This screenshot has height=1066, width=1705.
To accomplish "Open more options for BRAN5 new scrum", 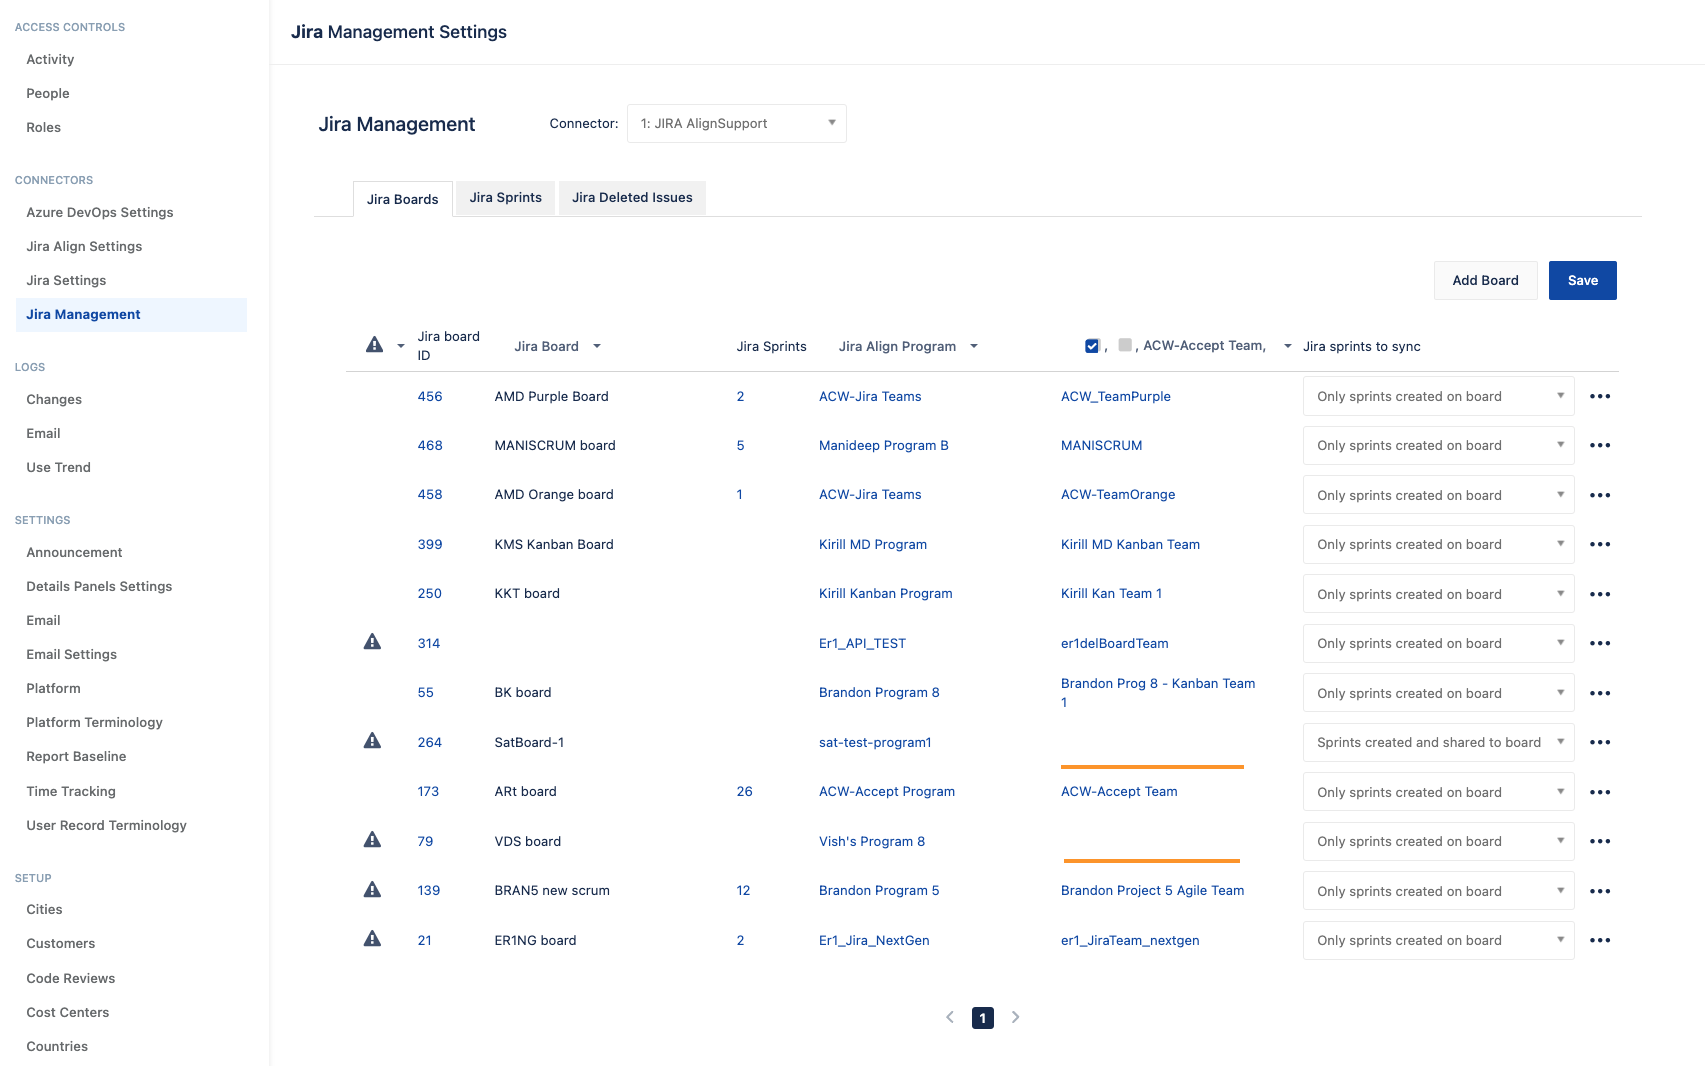I will pyautogui.click(x=1600, y=891).
